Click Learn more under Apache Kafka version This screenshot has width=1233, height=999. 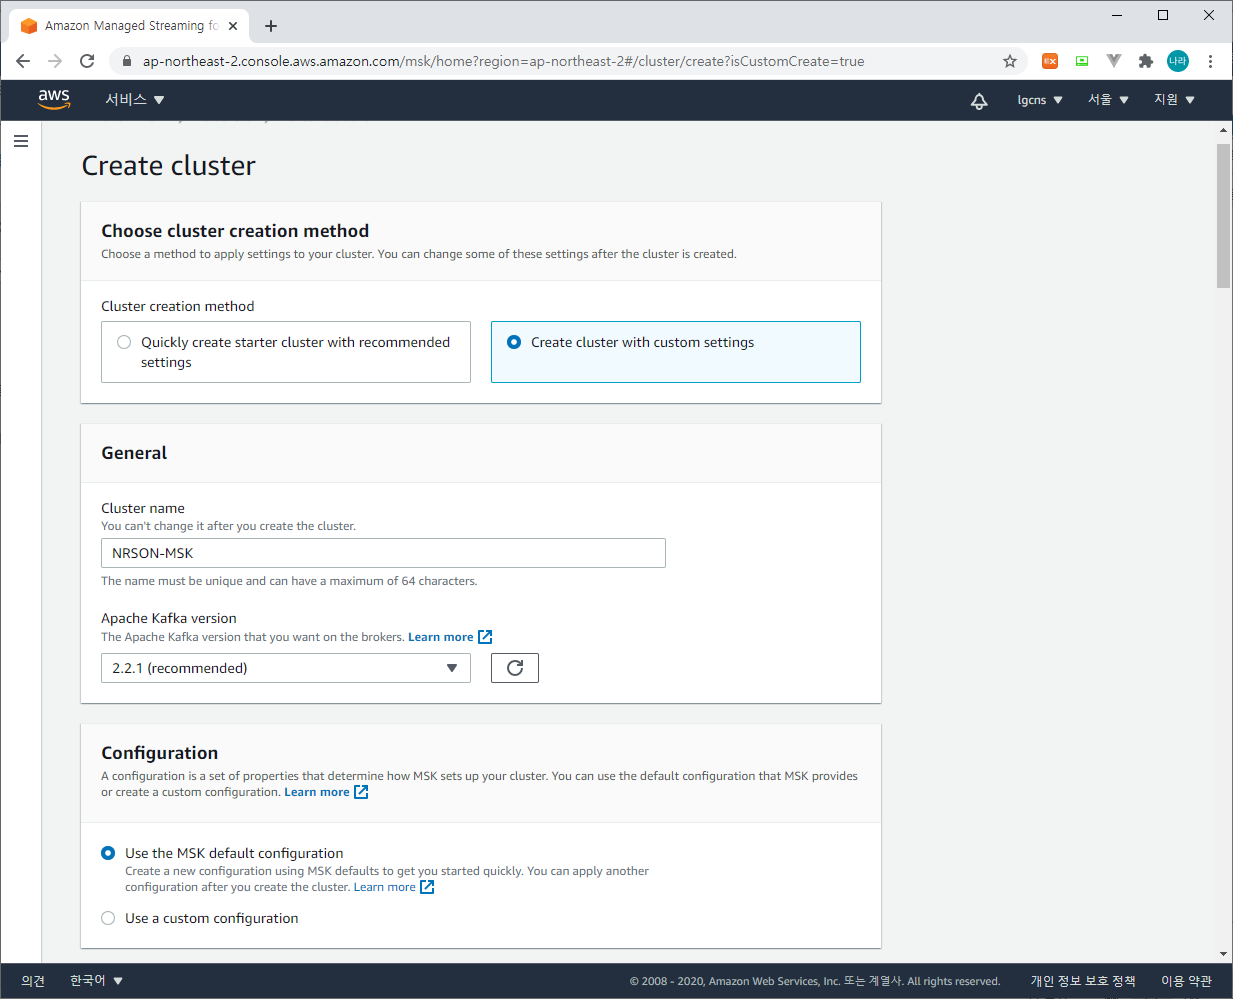pyautogui.click(x=440, y=637)
